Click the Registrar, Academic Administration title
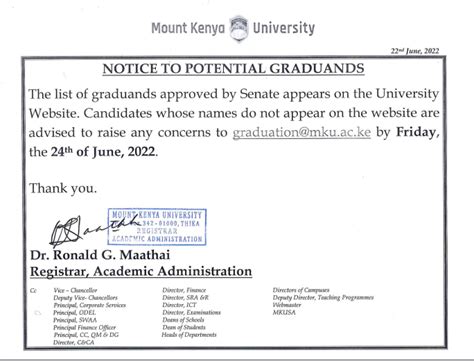 point(141,271)
